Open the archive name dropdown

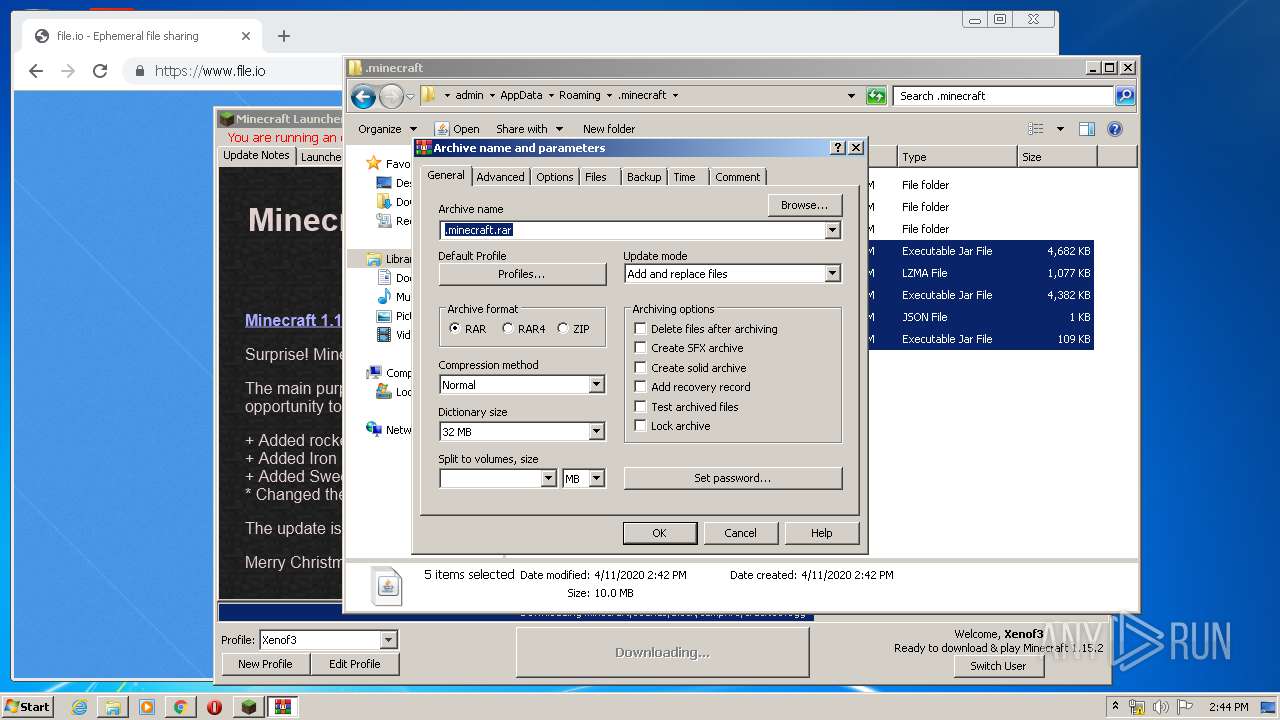click(832, 230)
